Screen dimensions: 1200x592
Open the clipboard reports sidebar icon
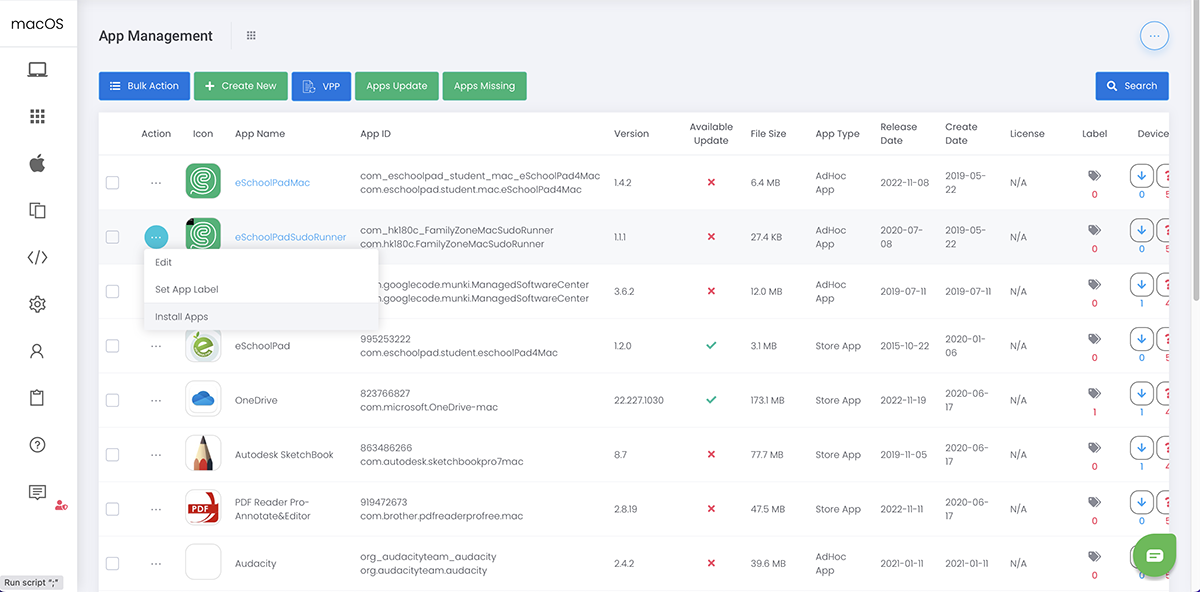click(x=37, y=398)
